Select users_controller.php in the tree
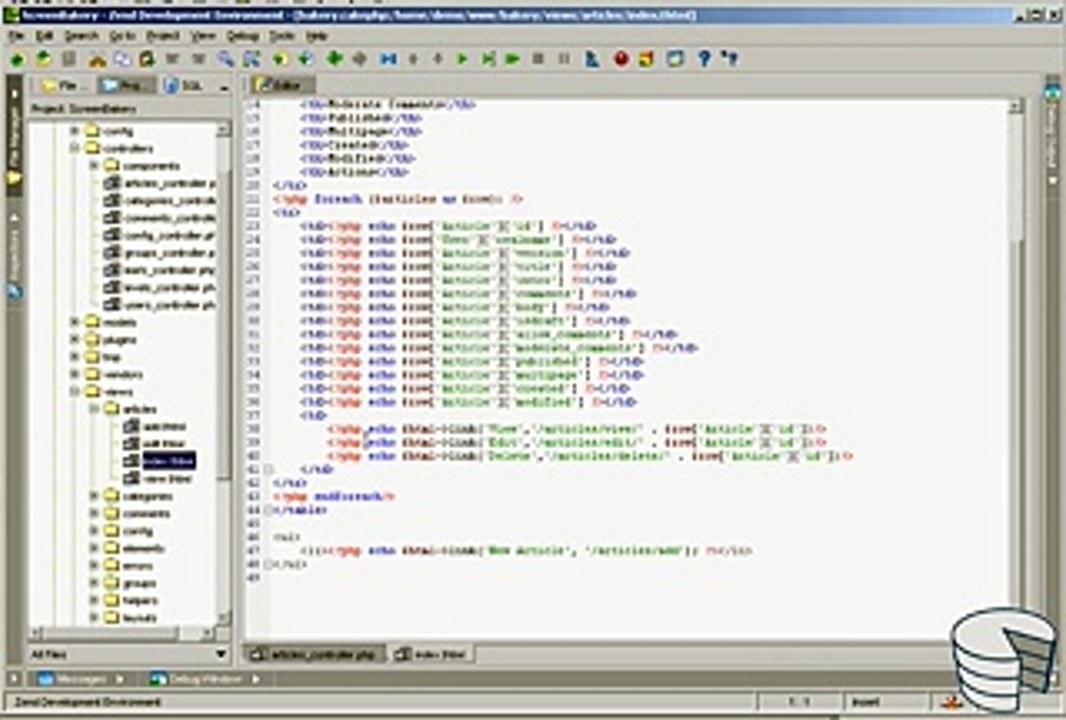Screen dimensions: 1066x720 click(160, 305)
